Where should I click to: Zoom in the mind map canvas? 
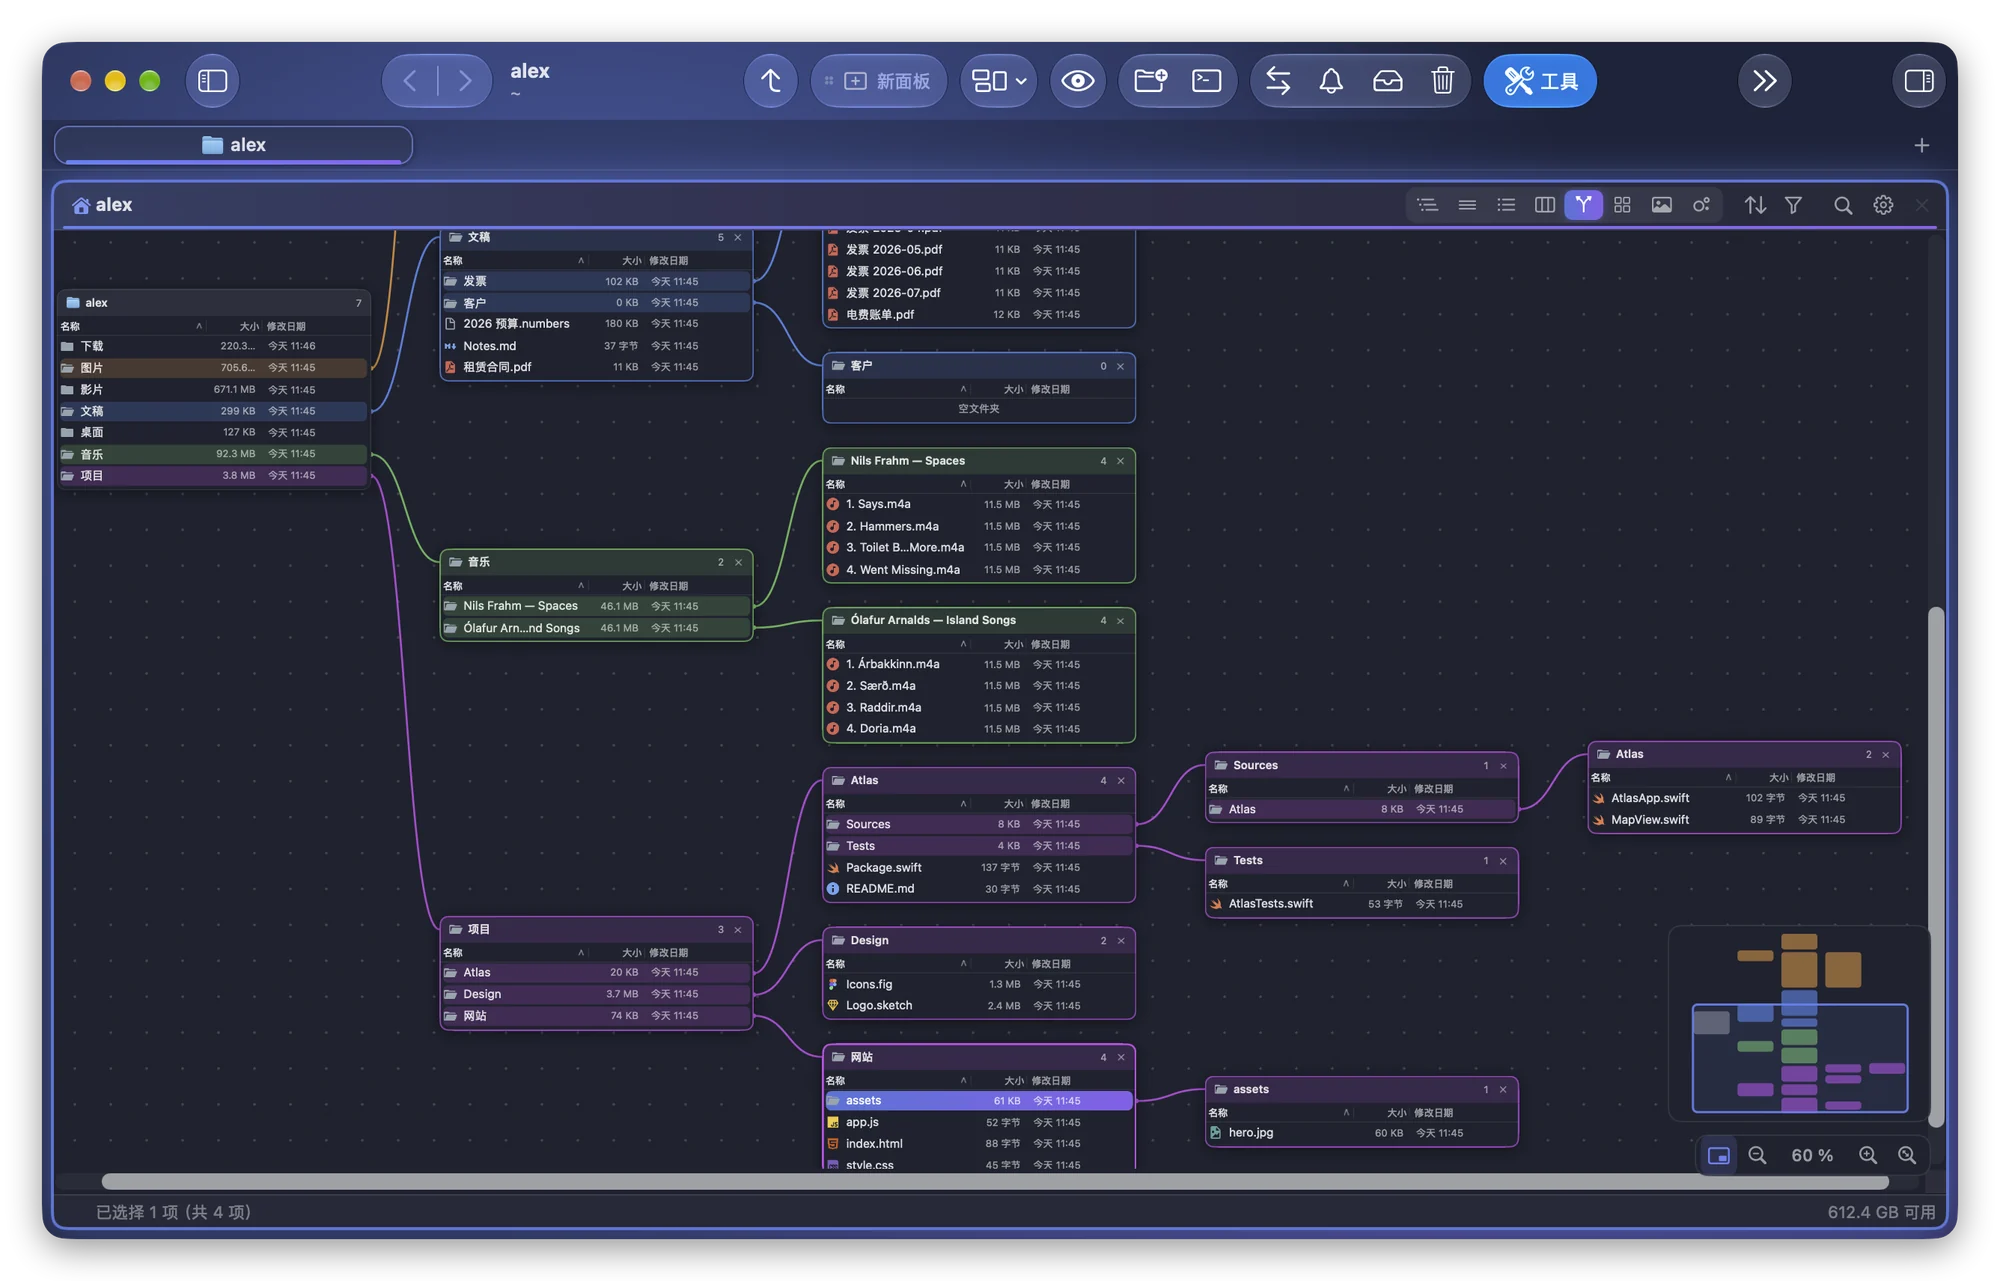(1868, 1156)
